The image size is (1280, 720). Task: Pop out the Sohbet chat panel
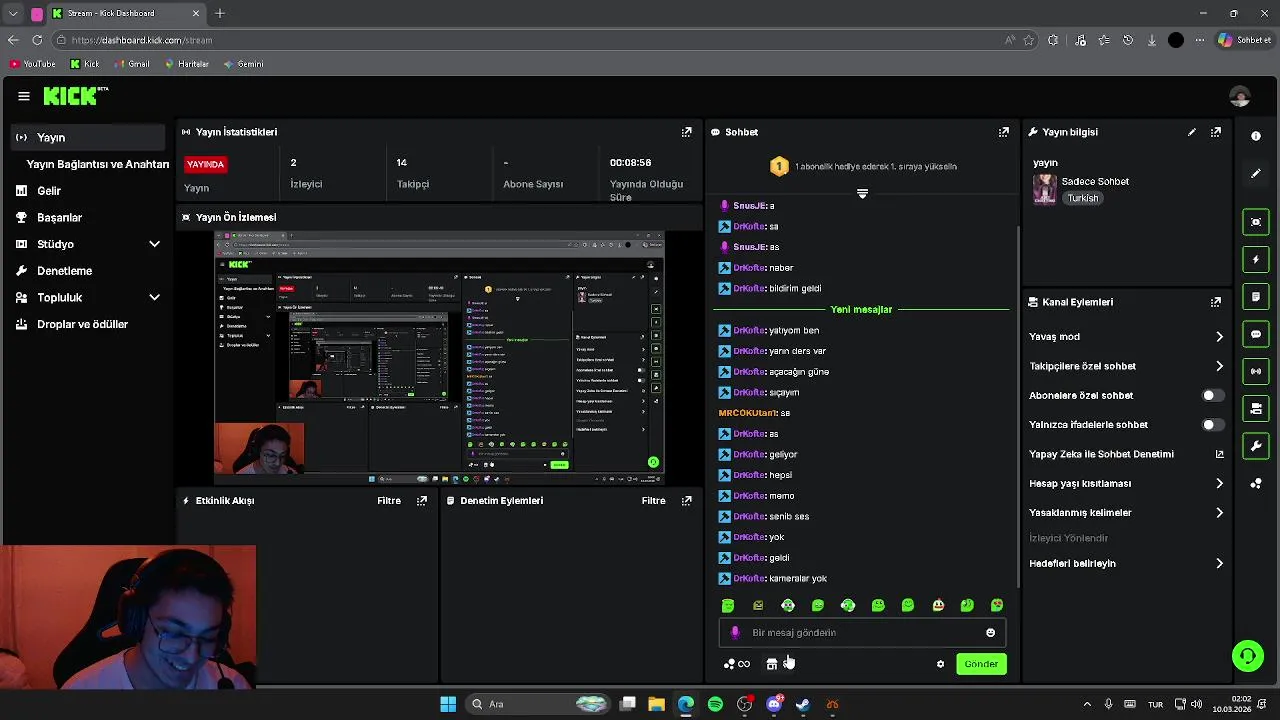click(1004, 132)
